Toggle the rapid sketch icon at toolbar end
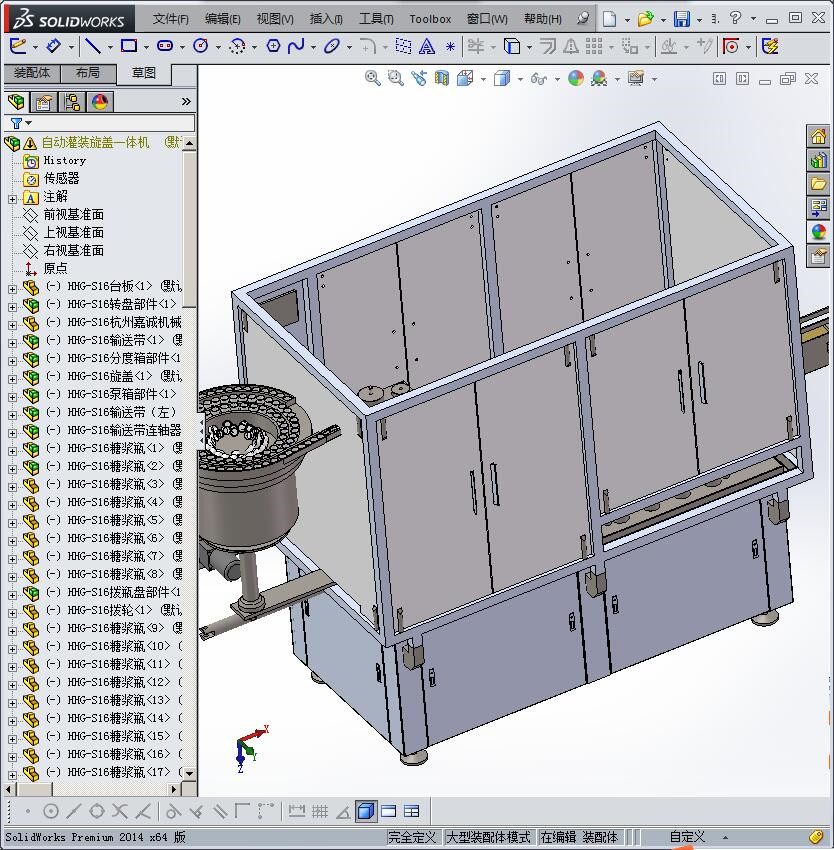834x850 pixels. coord(770,45)
